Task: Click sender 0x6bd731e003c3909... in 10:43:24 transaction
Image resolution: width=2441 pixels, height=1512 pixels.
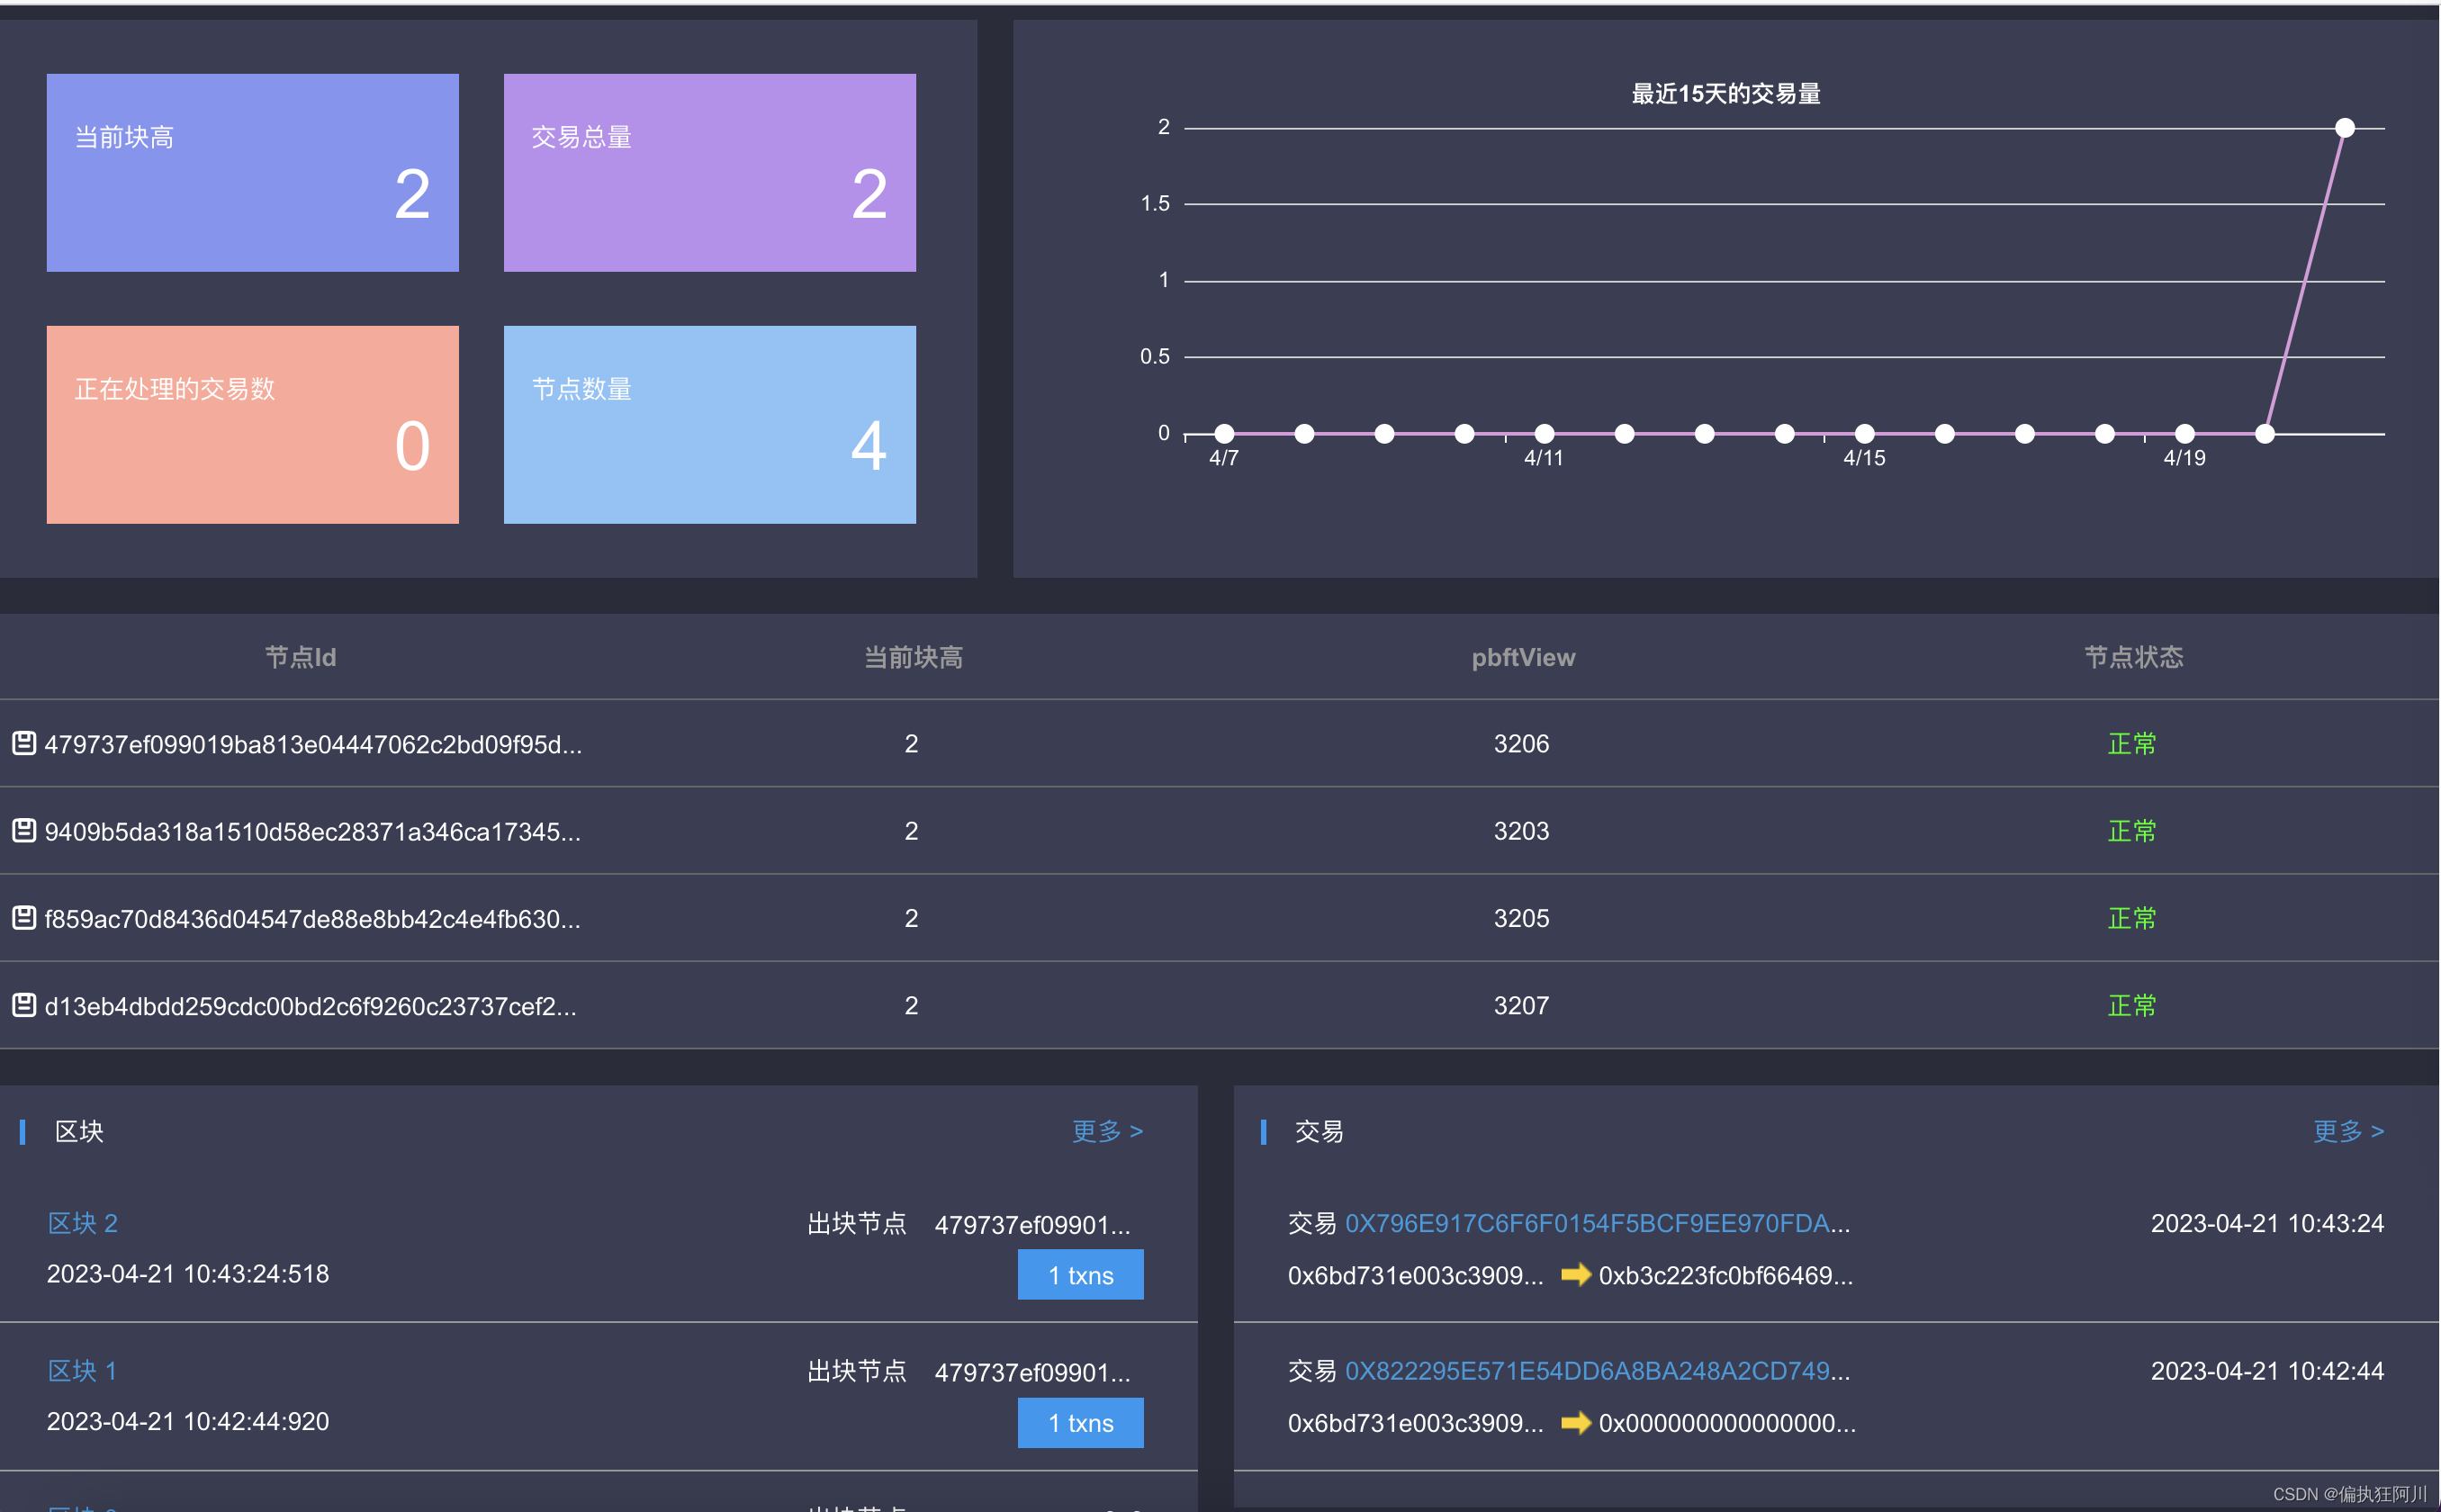Action: point(1415,1275)
